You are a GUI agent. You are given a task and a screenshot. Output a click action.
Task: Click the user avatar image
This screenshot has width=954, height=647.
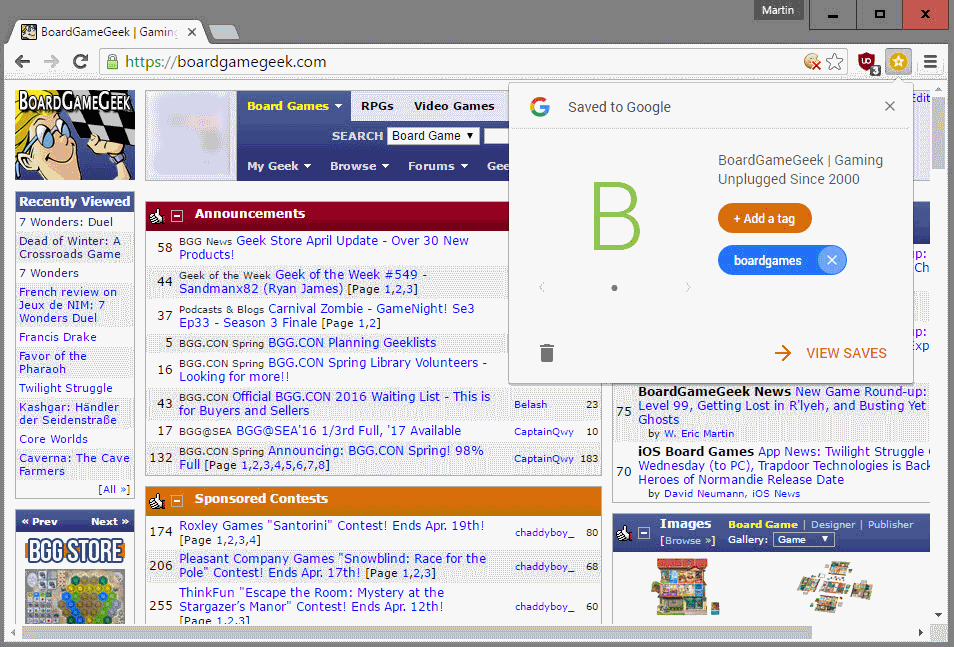pyautogui.click(x=192, y=135)
